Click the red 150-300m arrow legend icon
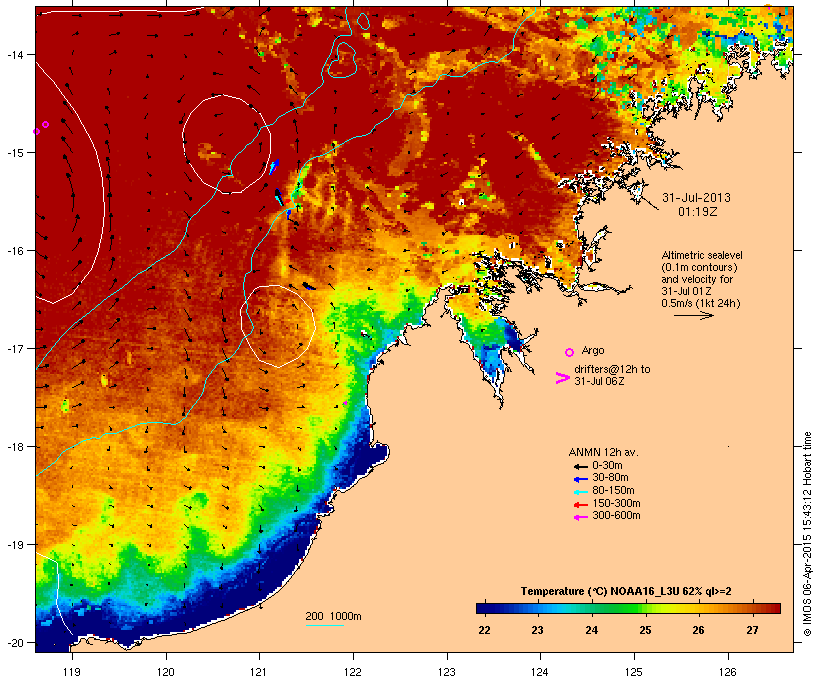 581,504
